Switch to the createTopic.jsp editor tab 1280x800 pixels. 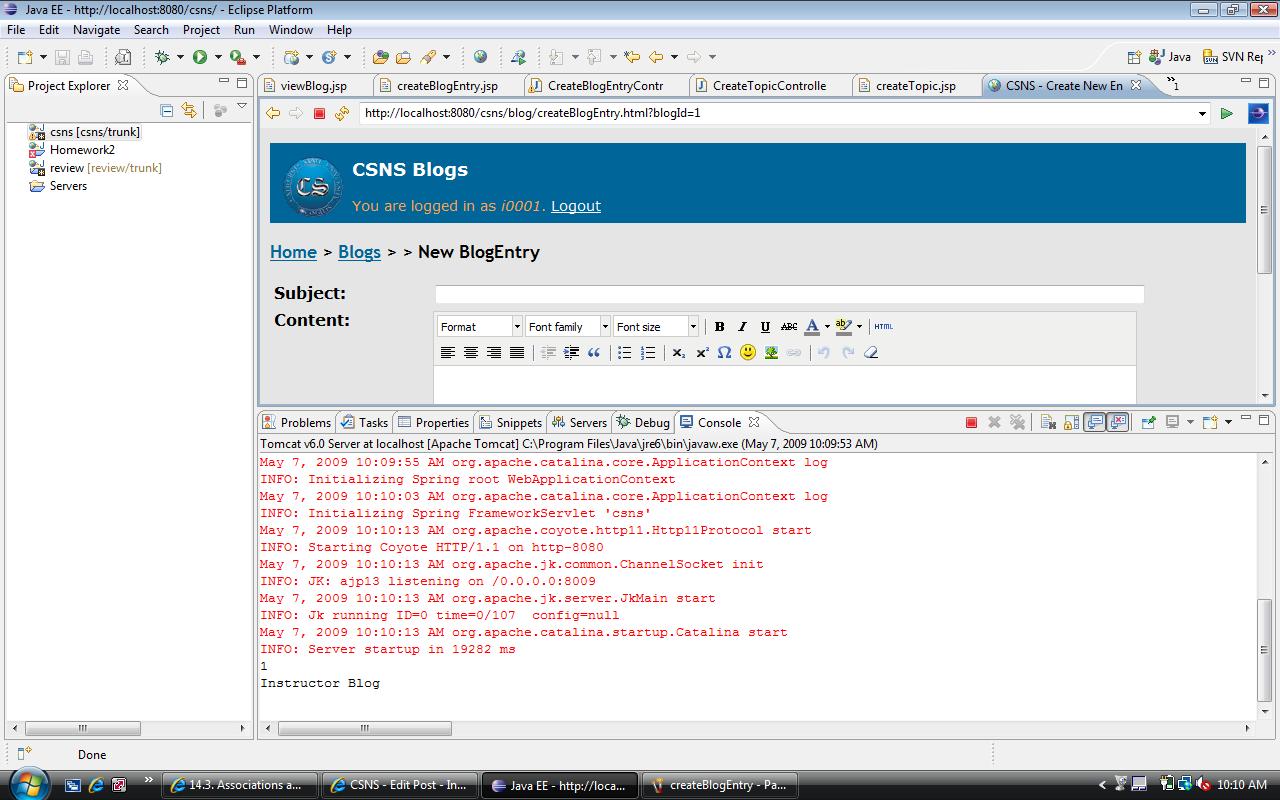point(914,86)
